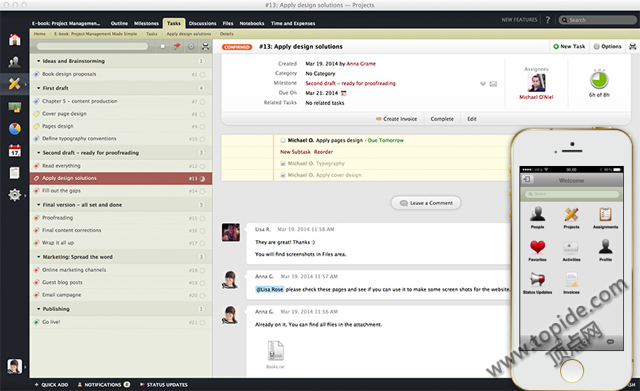
Task: Open the Documents page icon in the sidebar
Action: pyautogui.click(x=14, y=173)
